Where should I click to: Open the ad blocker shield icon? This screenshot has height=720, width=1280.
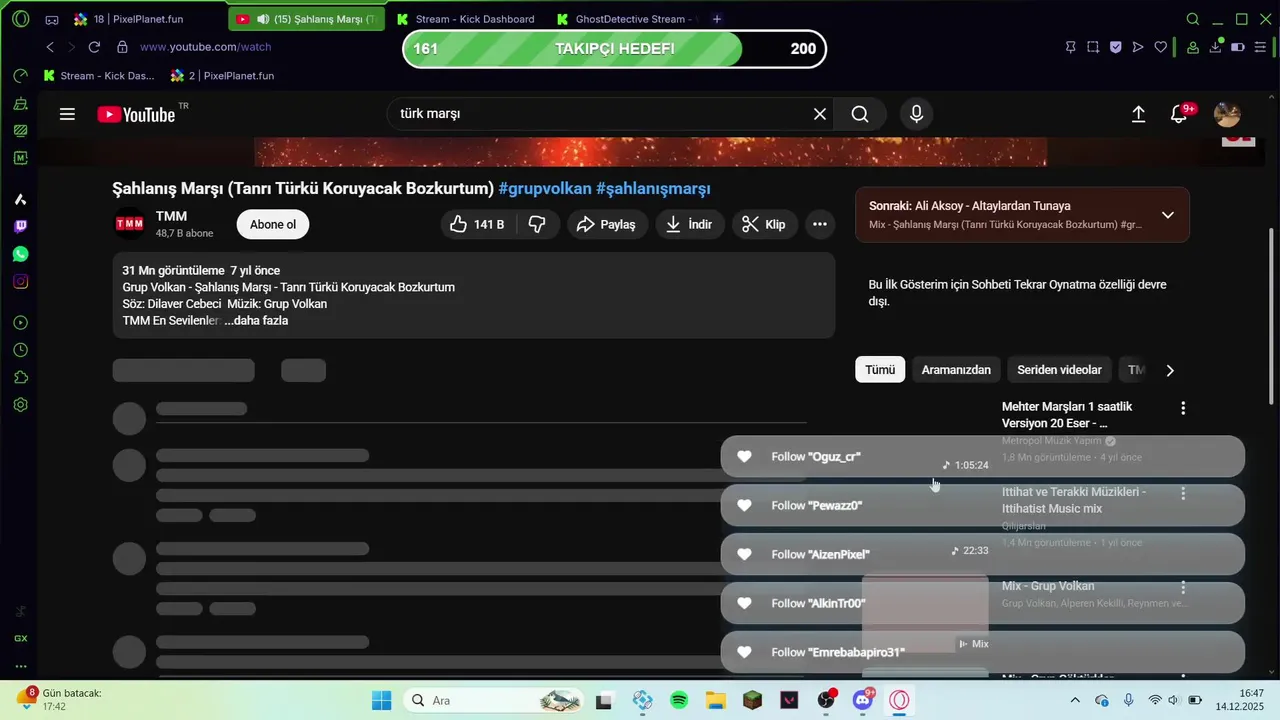1115,47
